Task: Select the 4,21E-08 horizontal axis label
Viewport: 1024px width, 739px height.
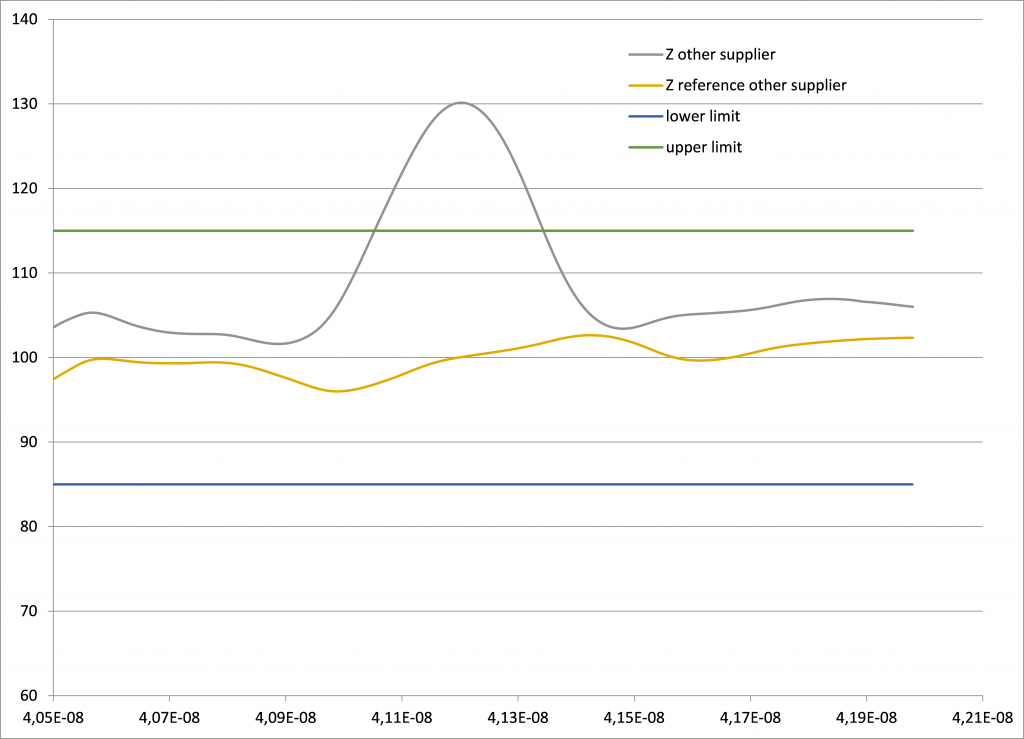Action: coord(981,717)
